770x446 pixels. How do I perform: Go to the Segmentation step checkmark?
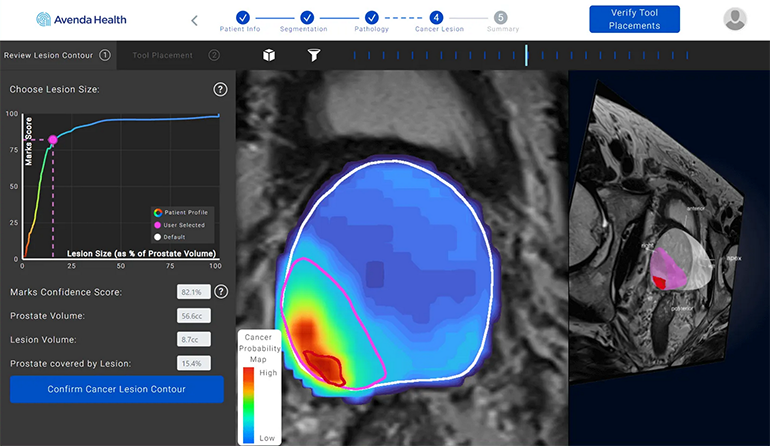[x=307, y=17]
